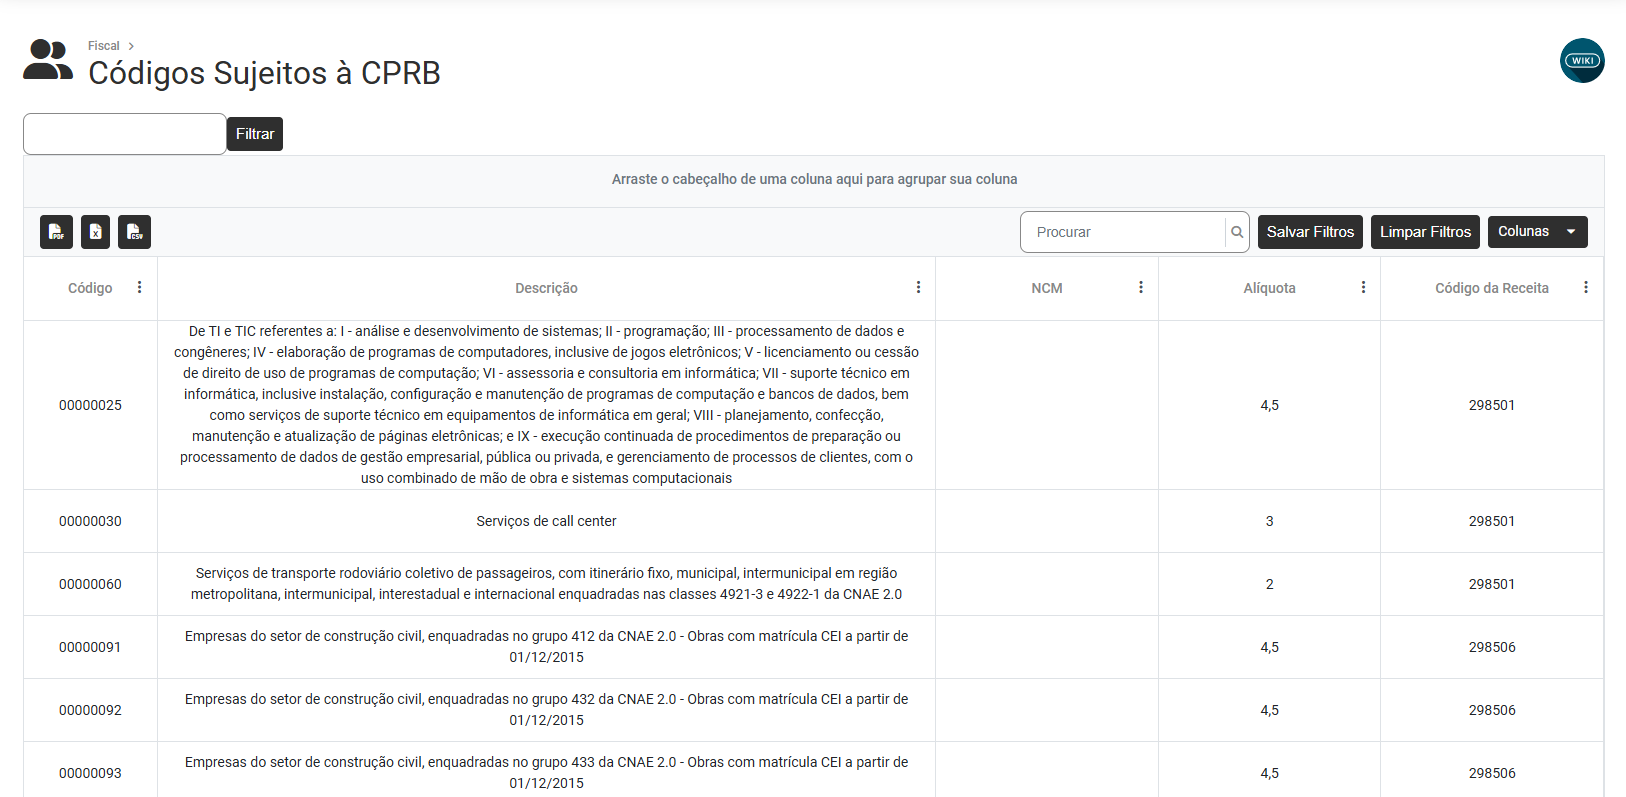Click 298501 in the call center row
Image resolution: width=1626 pixels, height=797 pixels.
click(1492, 521)
